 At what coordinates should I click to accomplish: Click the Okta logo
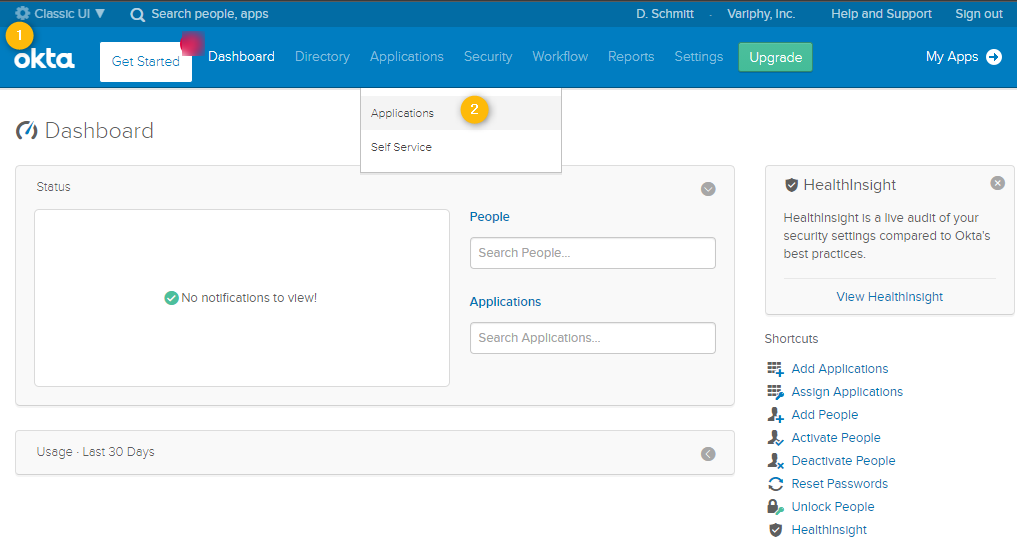[x=44, y=60]
